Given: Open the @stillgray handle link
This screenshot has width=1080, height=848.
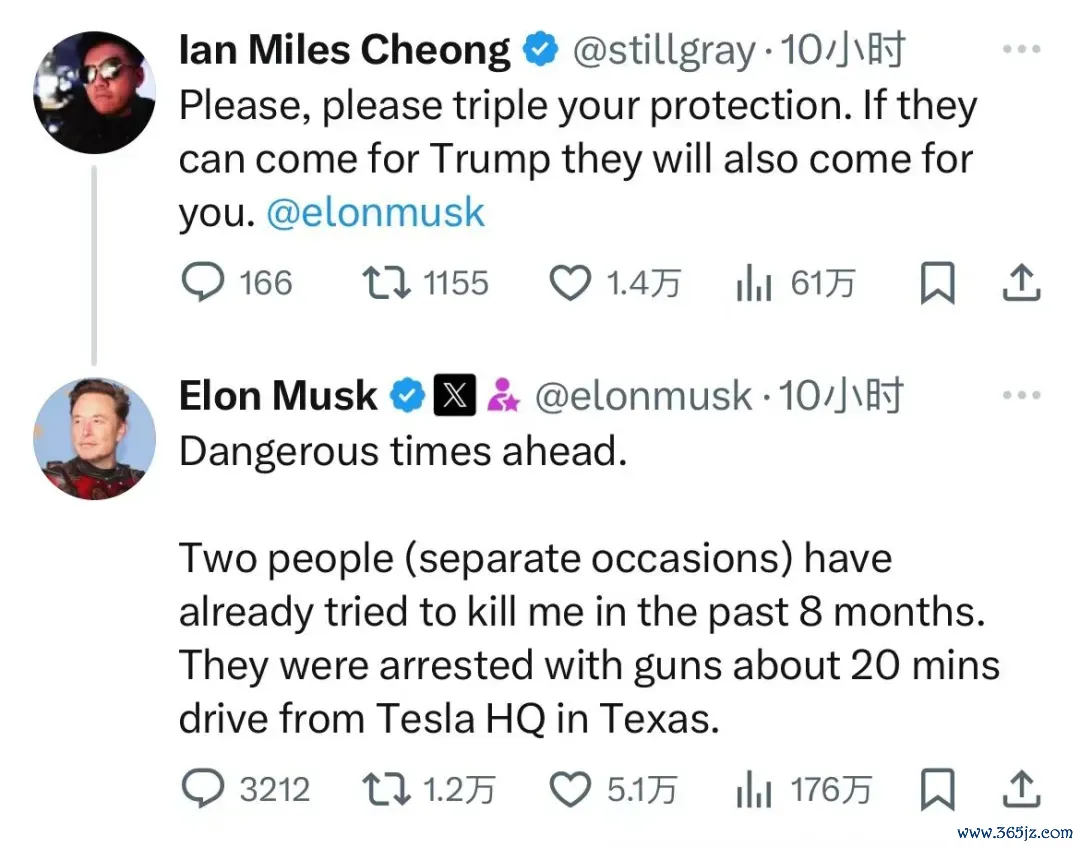Looking at the screenshot, I should (x=662, y=50).
